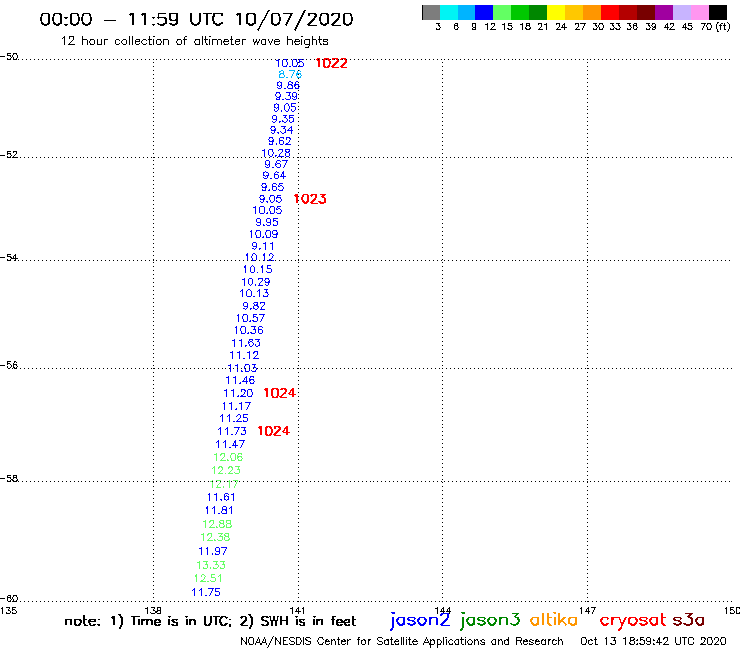Click the 11.97 wave height value
The width and height of the screenshot is (740, 650).
click(x=213, y=551)
